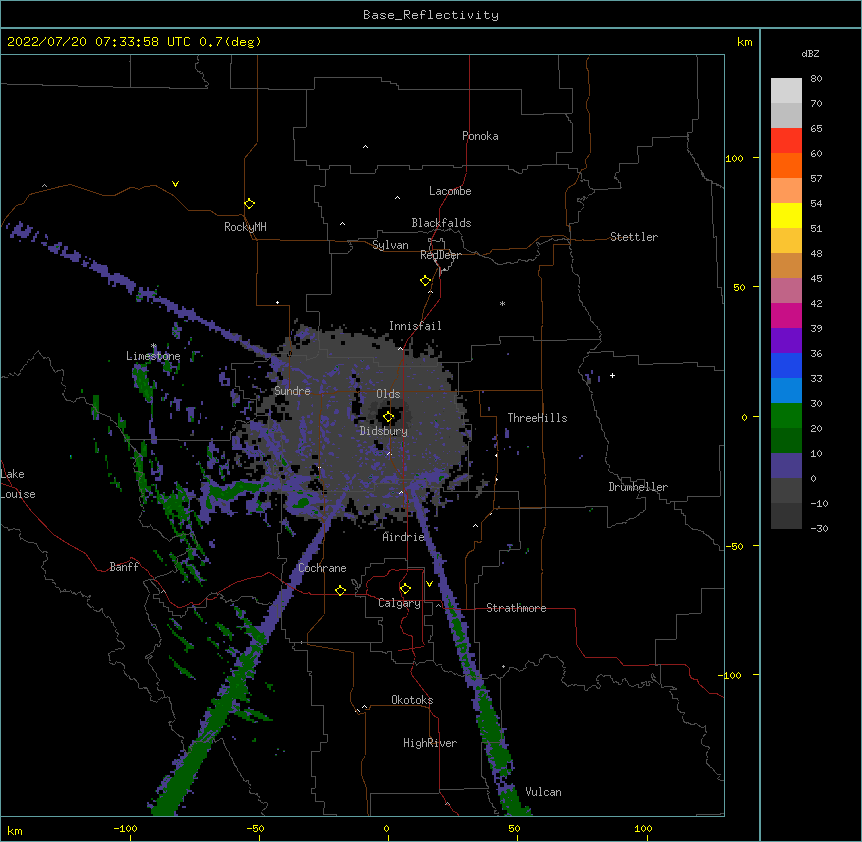Click the yellow diamond marker near RockyMH
Viewport: 862px width, 842px height.
249,204
